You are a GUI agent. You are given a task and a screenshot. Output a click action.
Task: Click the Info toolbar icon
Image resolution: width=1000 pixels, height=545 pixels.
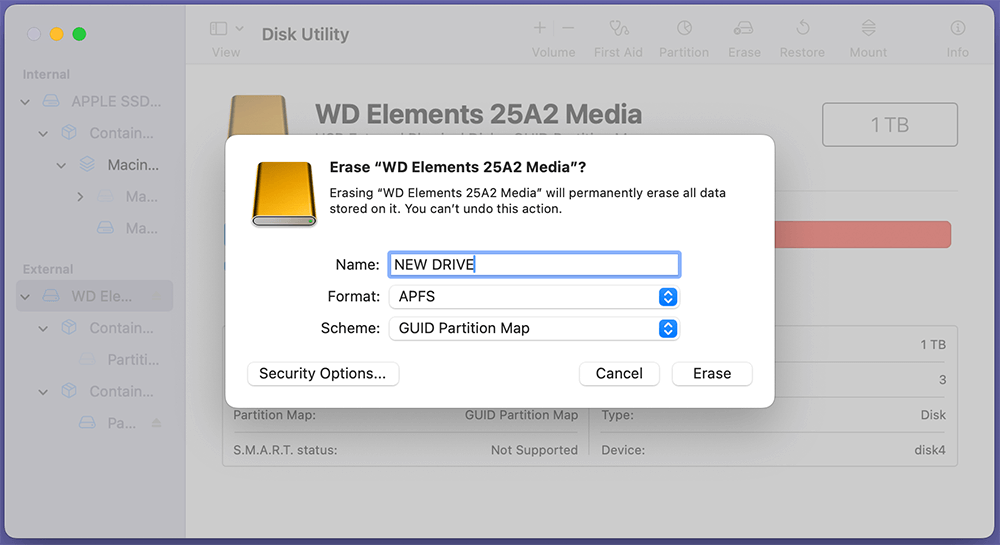pyautogui.click(x=957, y=28)
